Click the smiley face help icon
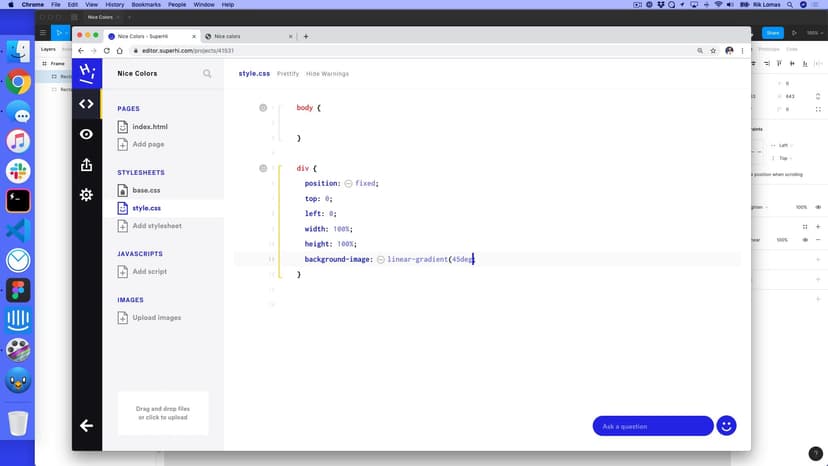828x466 pixels. tap(727, 426)
